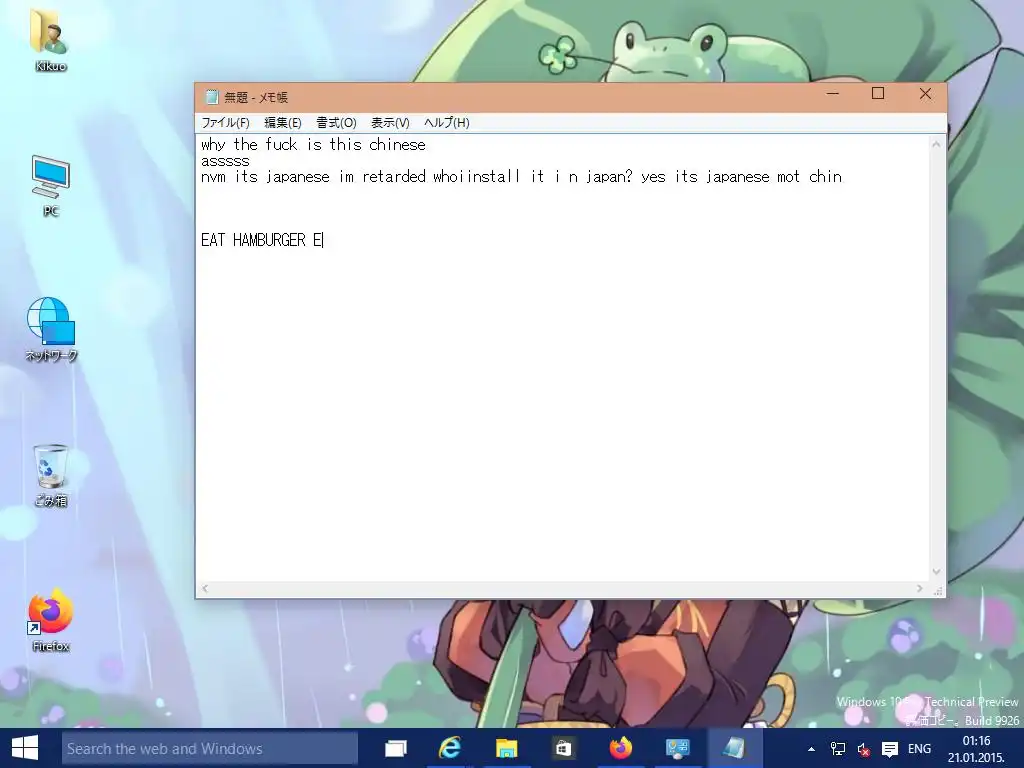Maximize the Notepad window
The image size is (1024, 768).
[878, 94]
